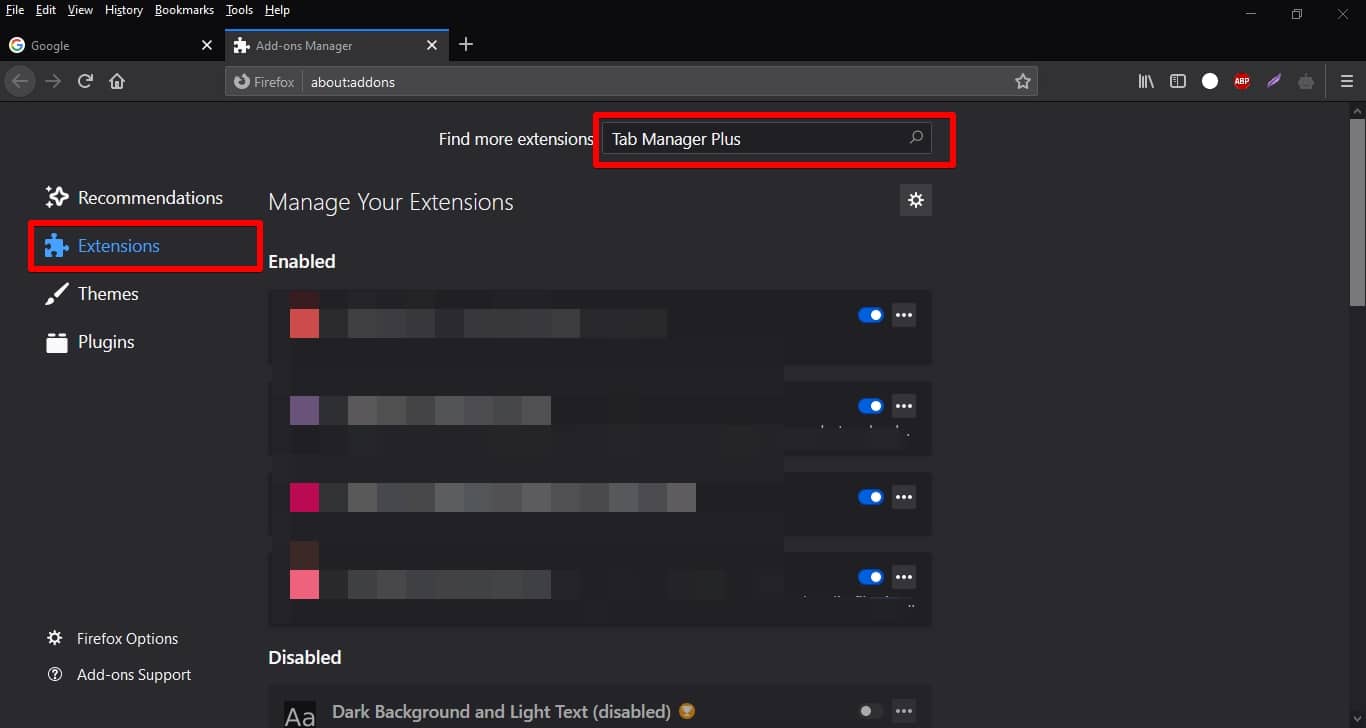1366x728 pixels.
Task: Open the Bookmarks menu
Action: [184, 10]
